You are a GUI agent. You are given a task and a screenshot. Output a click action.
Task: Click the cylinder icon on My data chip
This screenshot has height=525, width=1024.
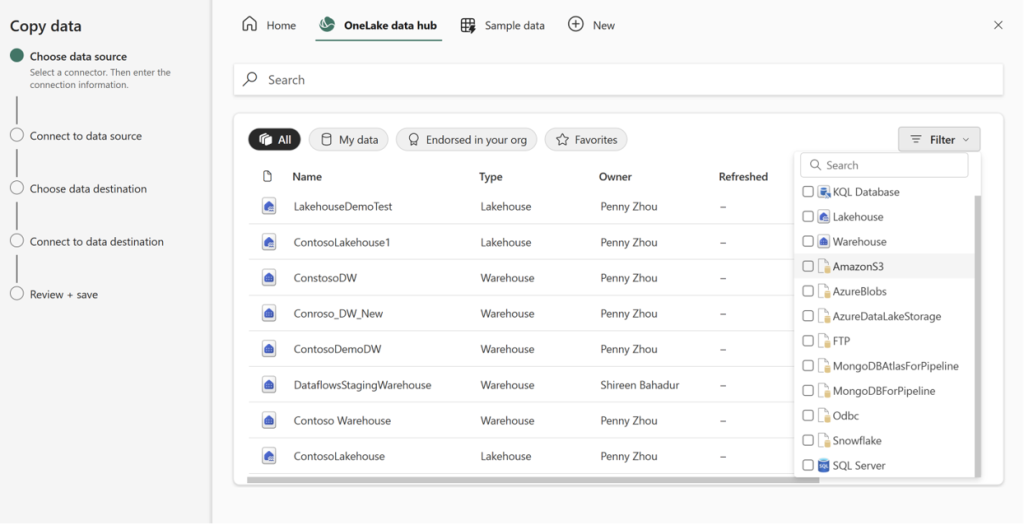(327, 140)
